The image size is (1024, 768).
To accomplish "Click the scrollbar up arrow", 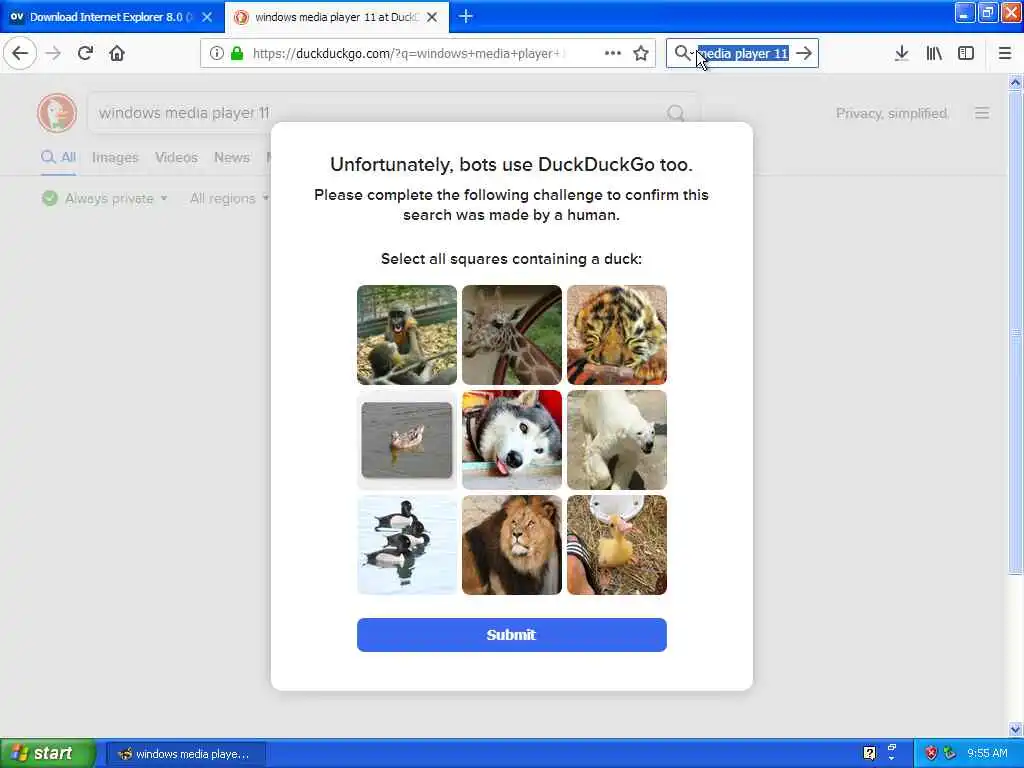I will point(1016,82).
